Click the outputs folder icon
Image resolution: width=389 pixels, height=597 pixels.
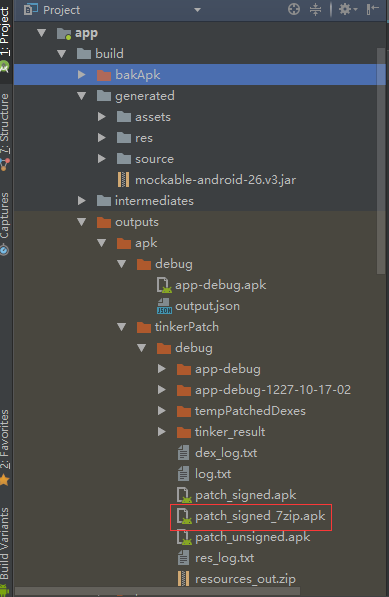click(104, 222)
